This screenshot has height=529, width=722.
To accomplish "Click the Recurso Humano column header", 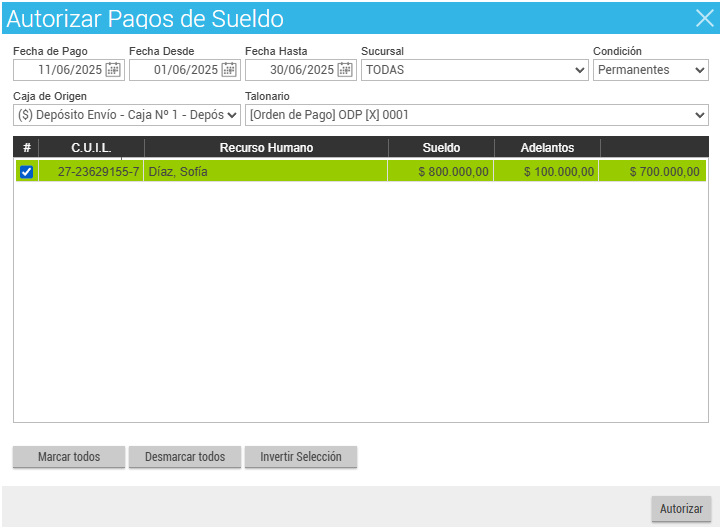I will [x=266, y=148].
